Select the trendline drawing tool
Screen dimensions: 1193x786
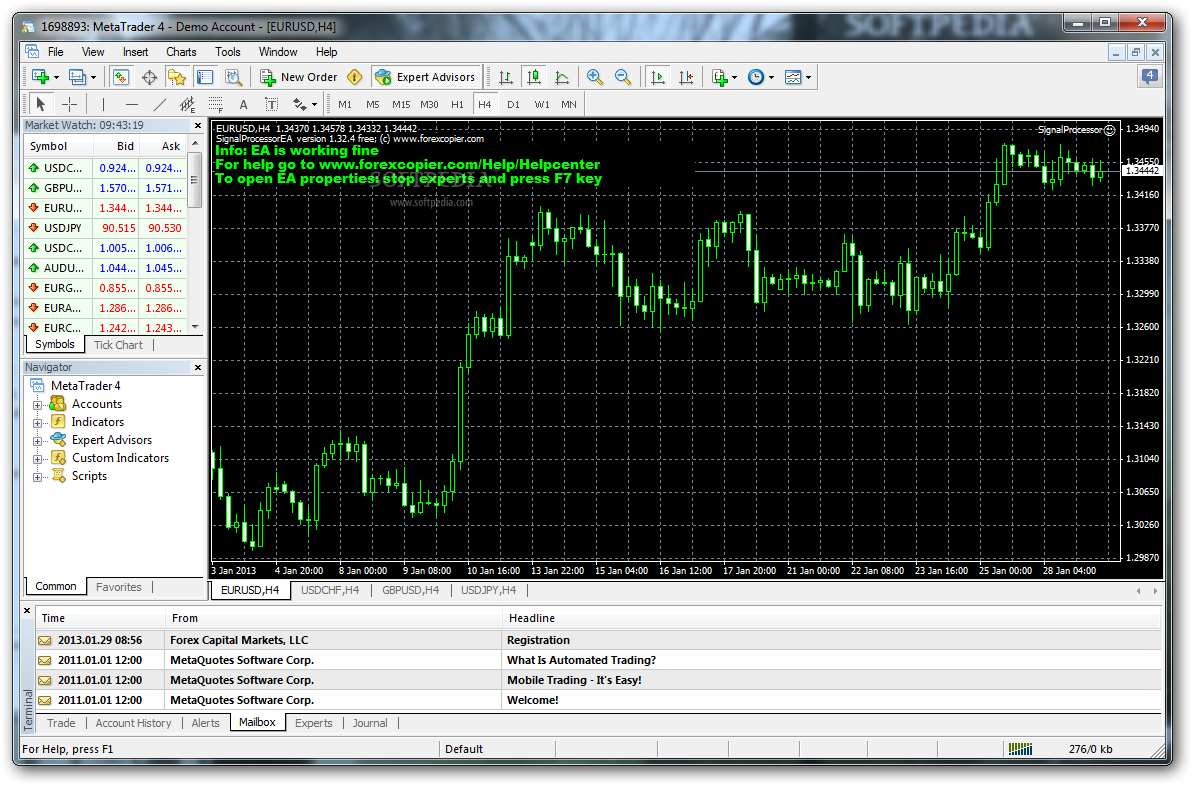(160, 104)
